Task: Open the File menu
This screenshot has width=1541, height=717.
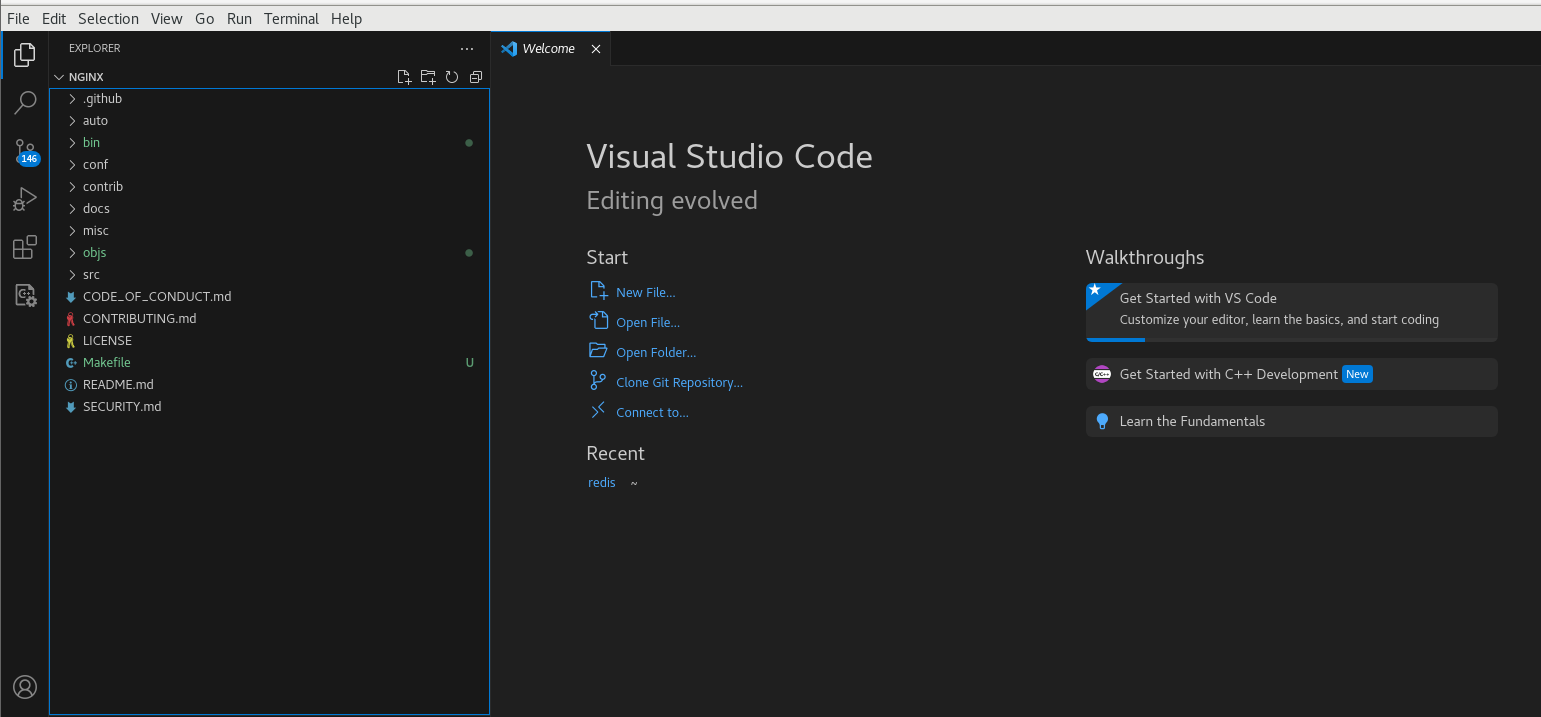Action: pyautogui.click(x=18, y=18)
